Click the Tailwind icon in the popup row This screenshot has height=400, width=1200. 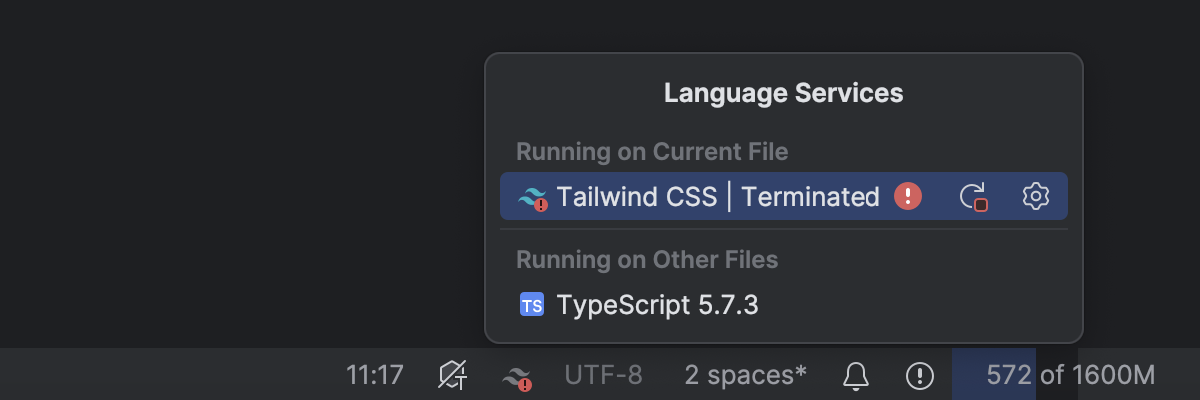pos(533,197)
